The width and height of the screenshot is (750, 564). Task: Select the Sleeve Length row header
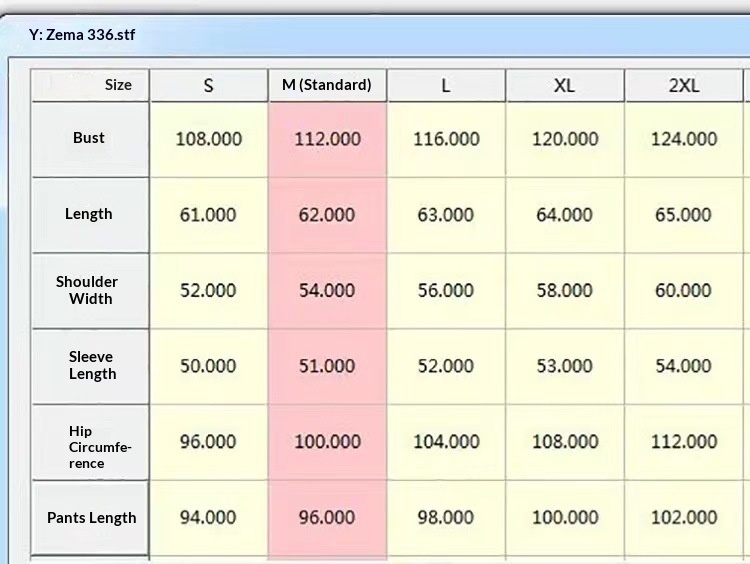[90, 366]
